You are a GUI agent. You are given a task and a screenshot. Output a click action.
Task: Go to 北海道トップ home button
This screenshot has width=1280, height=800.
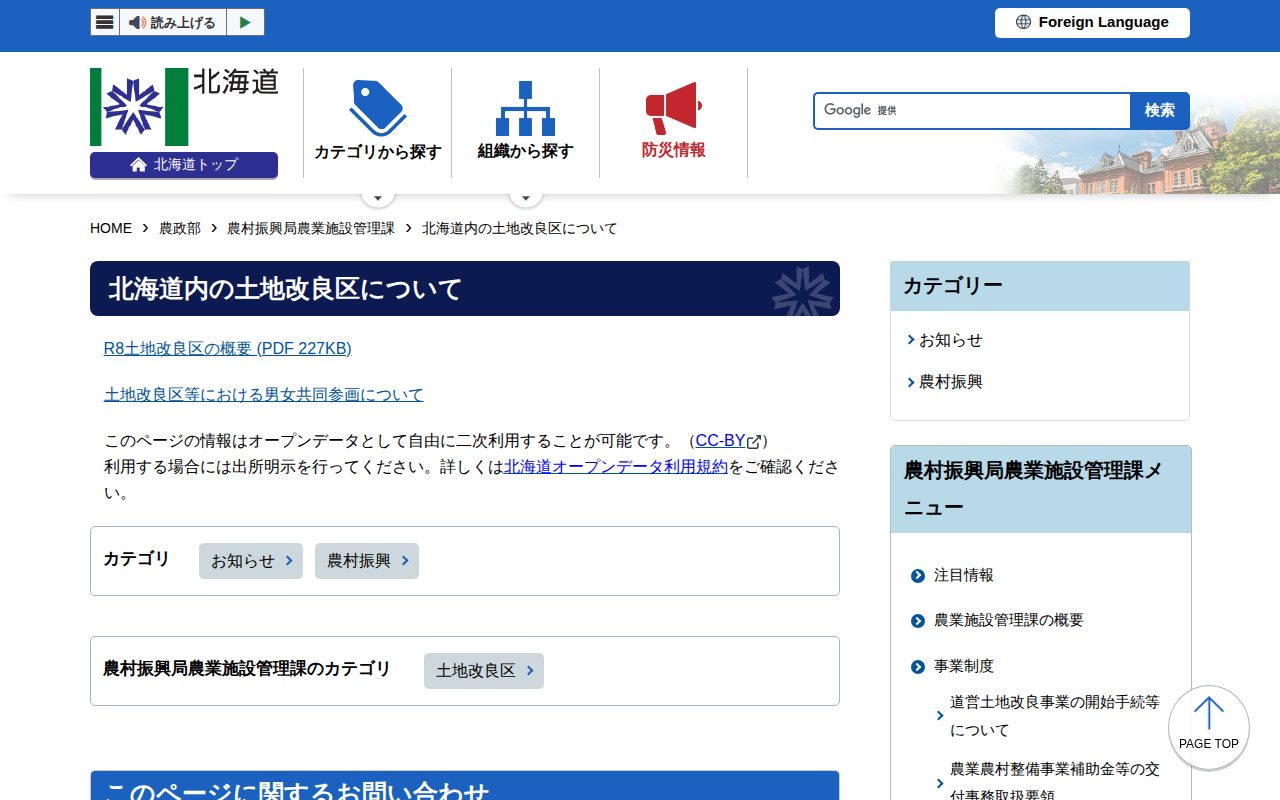[184, 165]
